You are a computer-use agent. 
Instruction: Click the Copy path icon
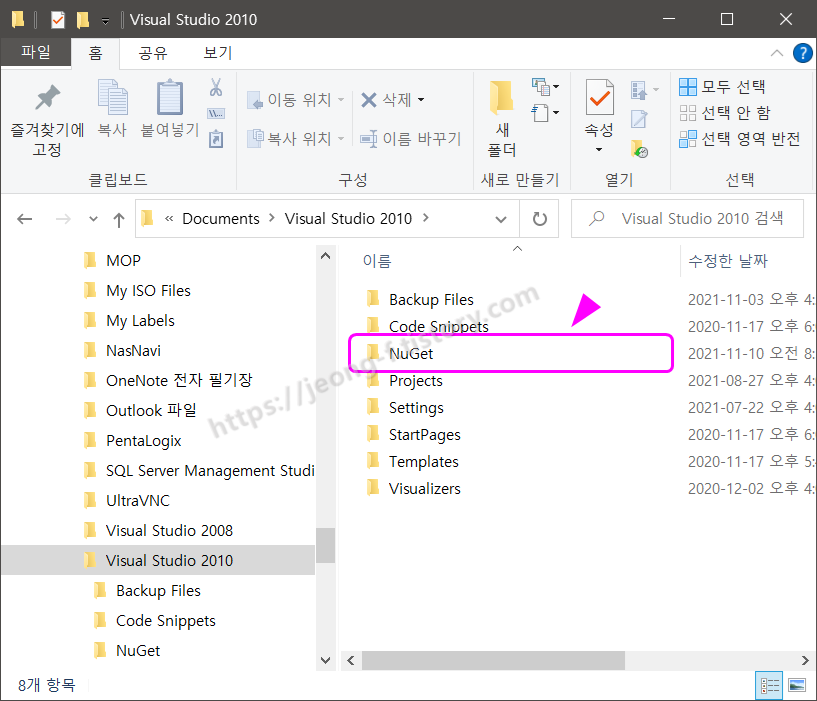tap(216, 113)
